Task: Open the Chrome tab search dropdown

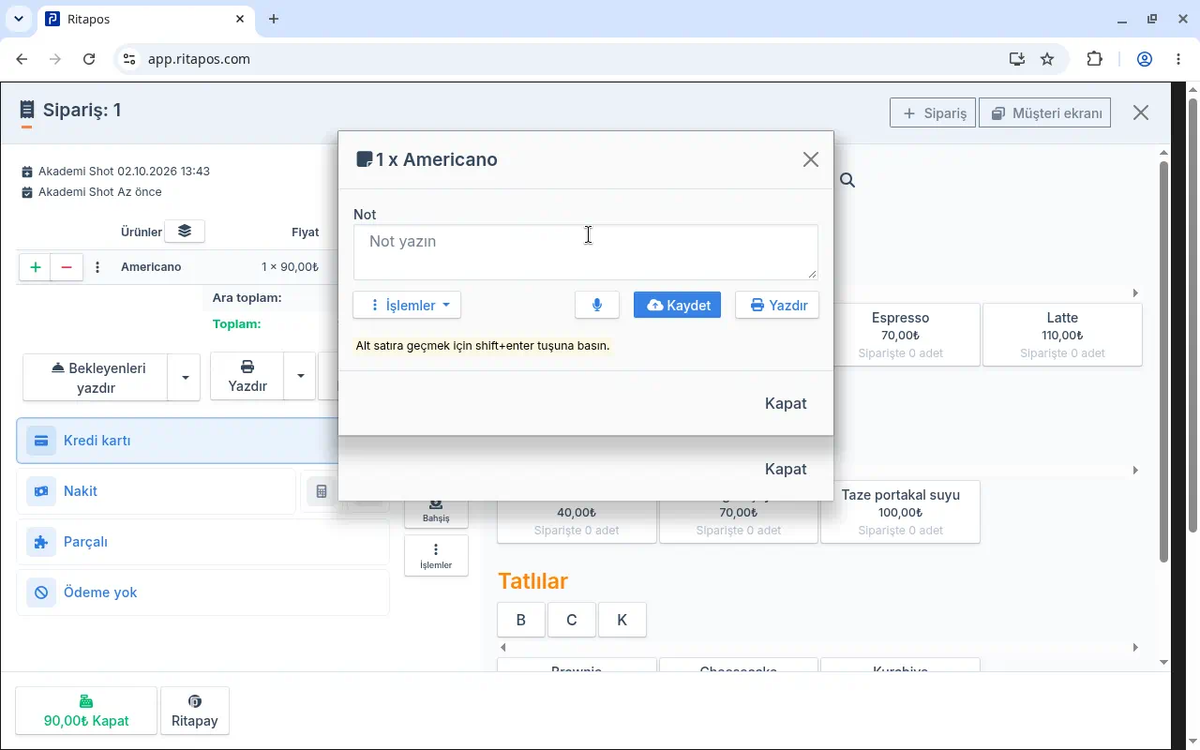Action: (18, 19)
